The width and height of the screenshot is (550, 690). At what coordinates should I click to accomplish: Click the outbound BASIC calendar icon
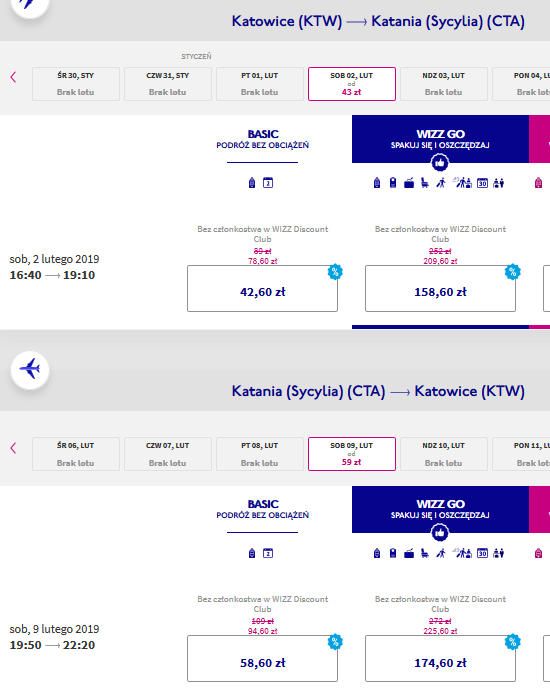tap(268, 183)
